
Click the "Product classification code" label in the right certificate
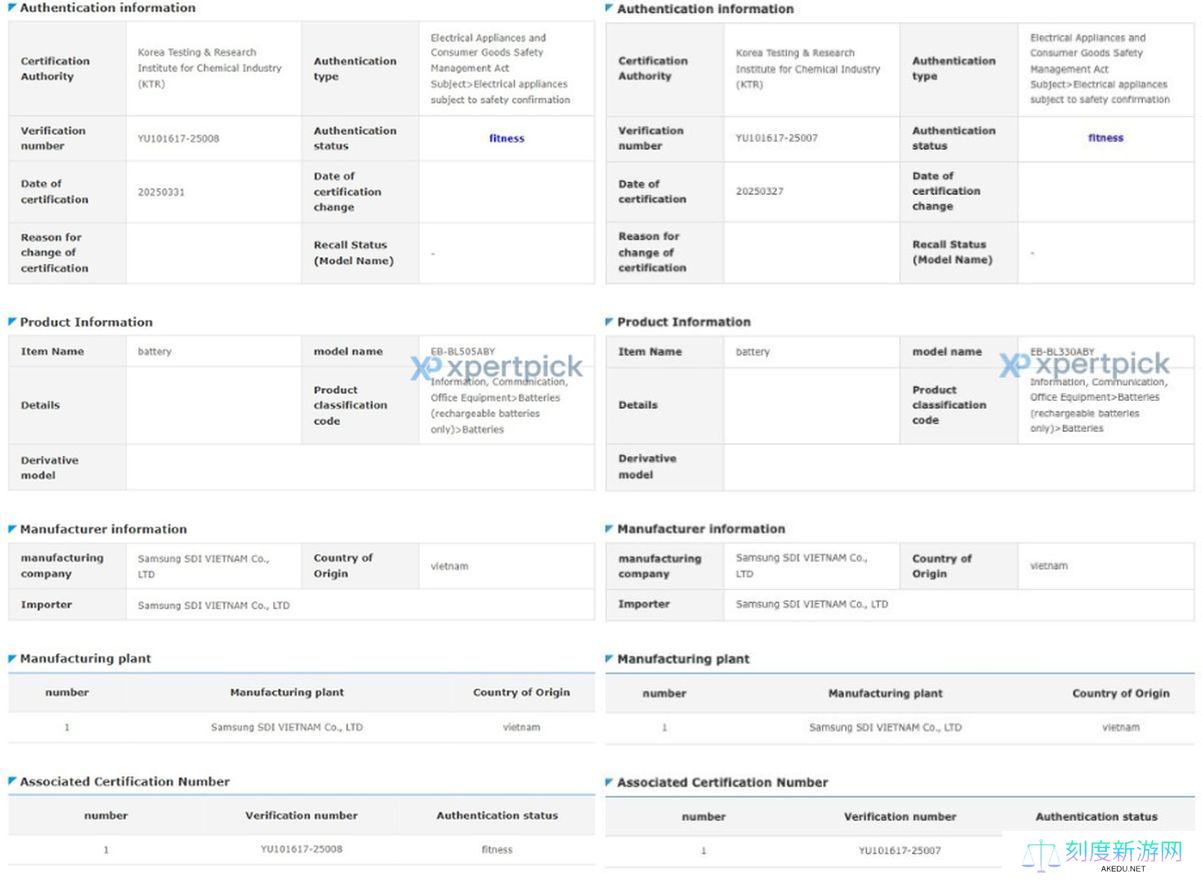tap(949, 405)
